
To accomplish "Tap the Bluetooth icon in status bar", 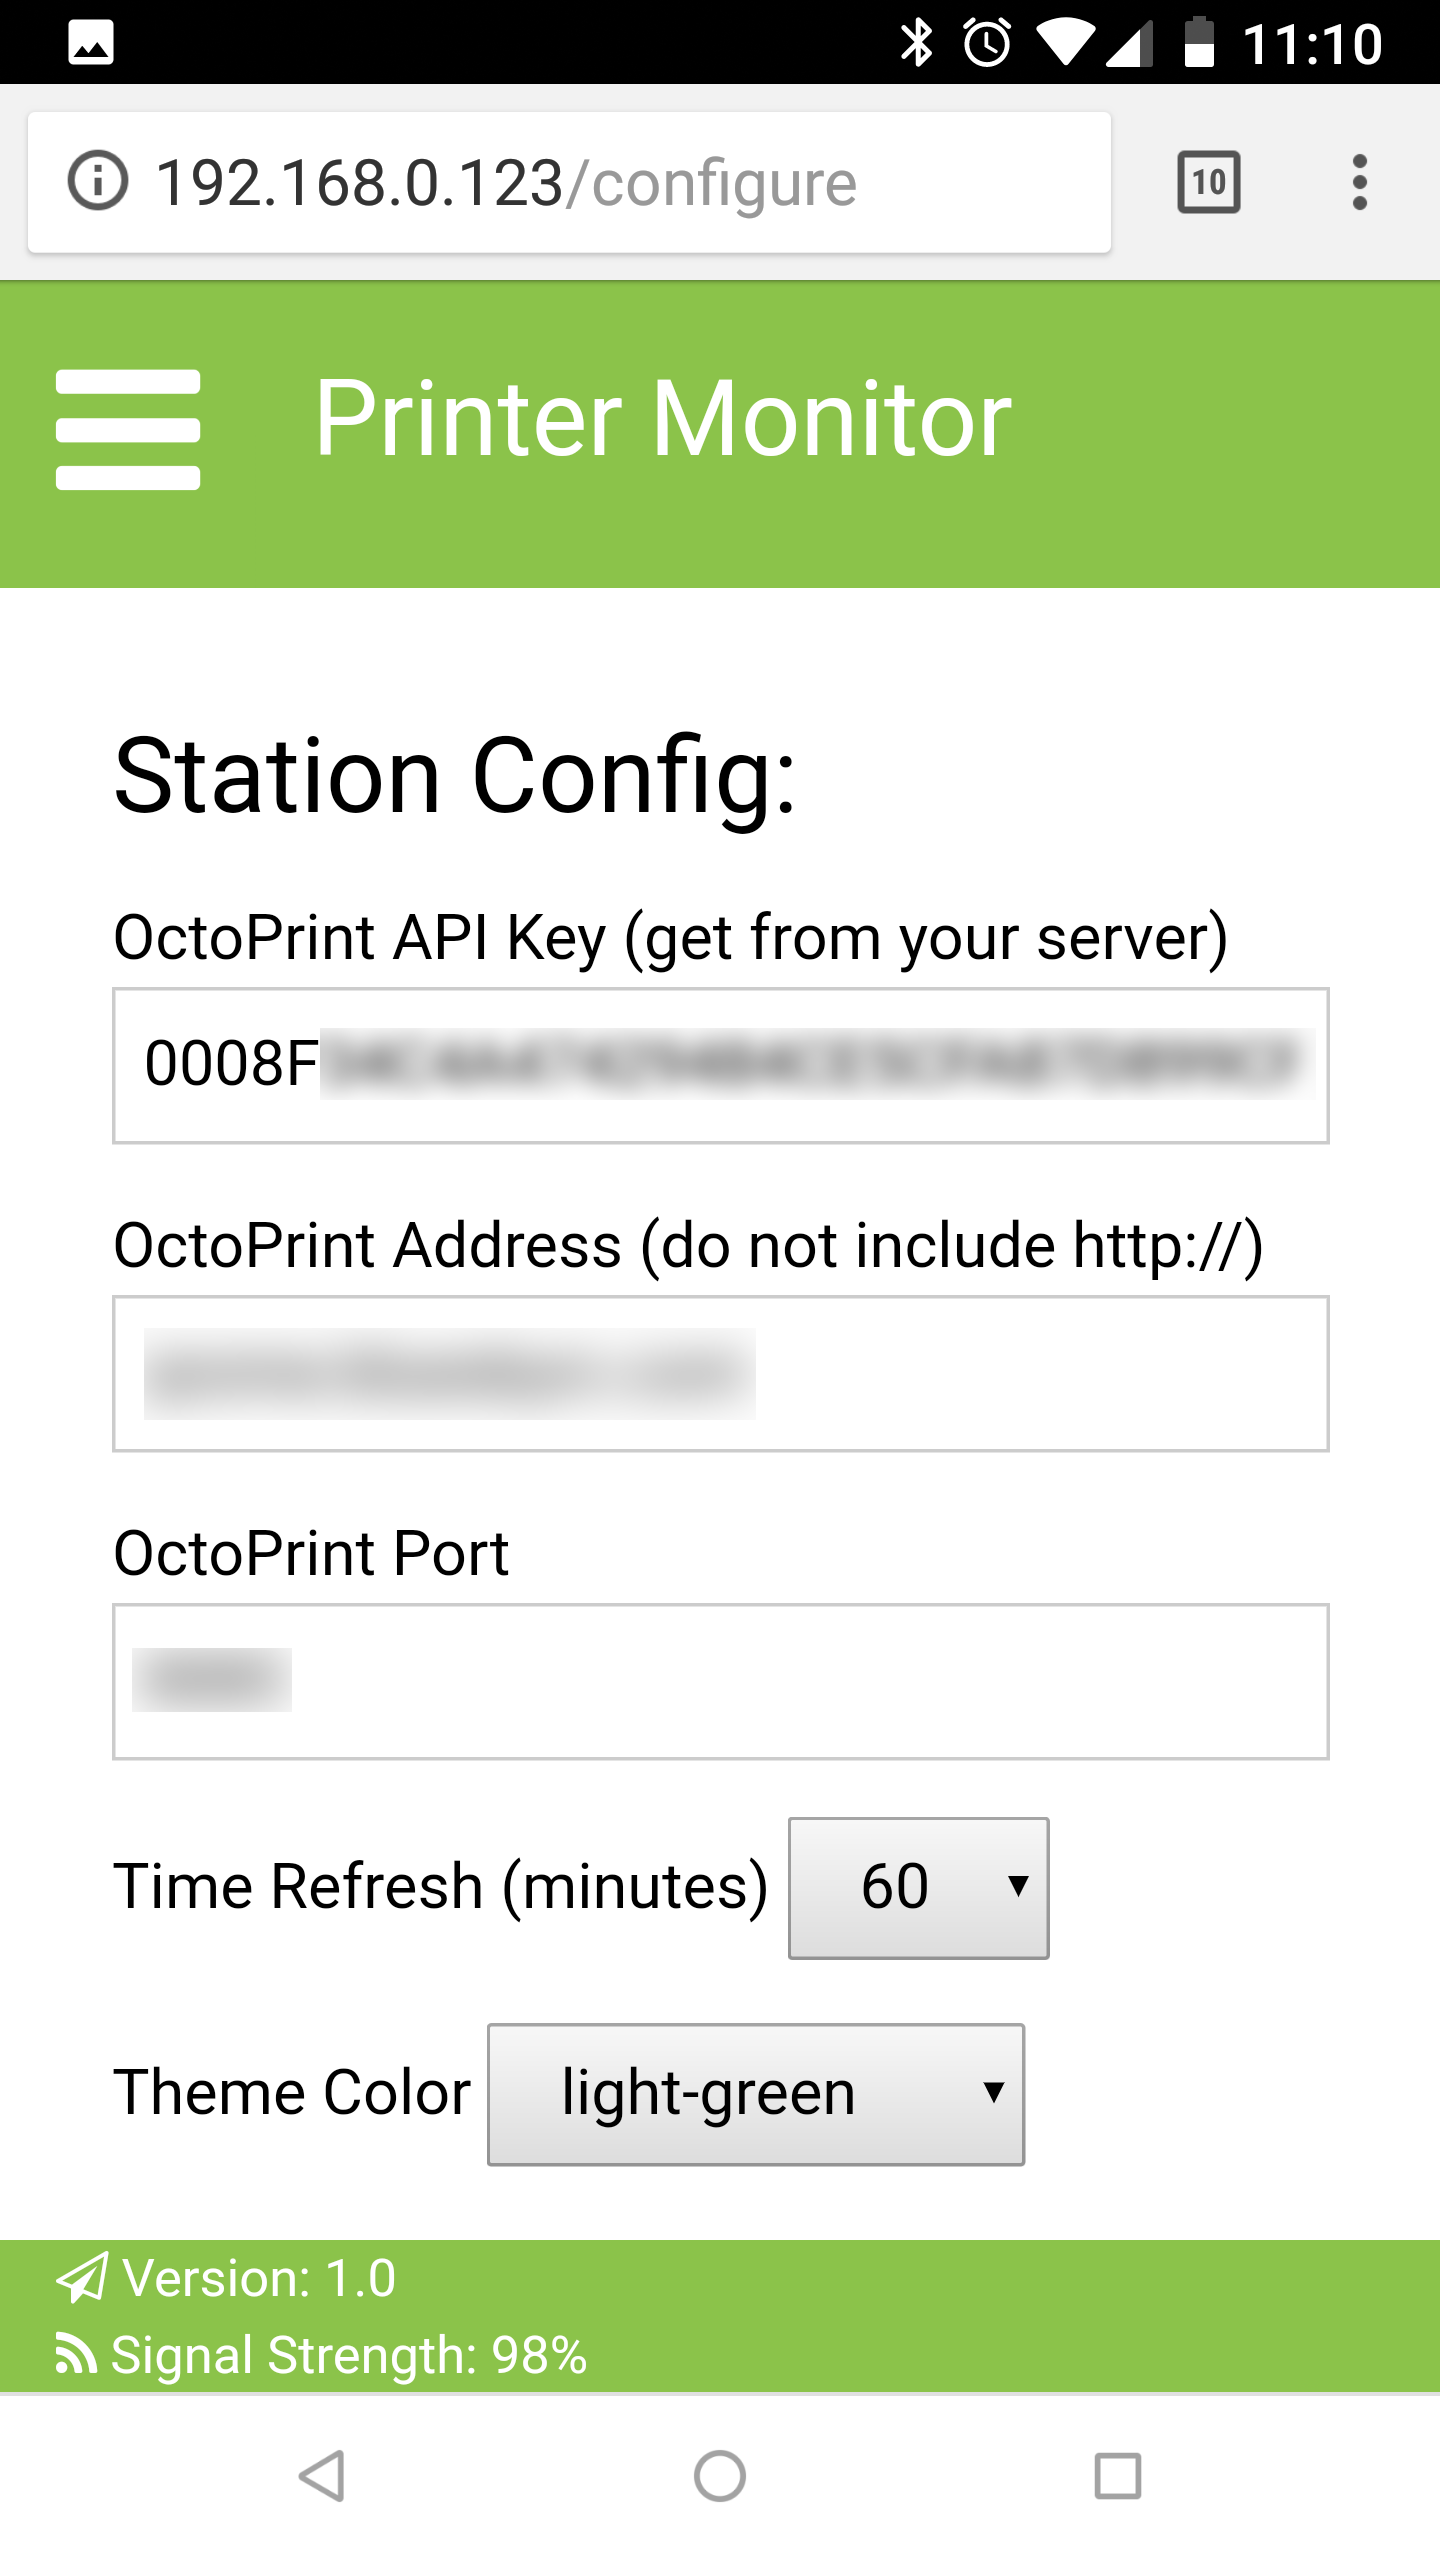I will click(x=916, y=43).
